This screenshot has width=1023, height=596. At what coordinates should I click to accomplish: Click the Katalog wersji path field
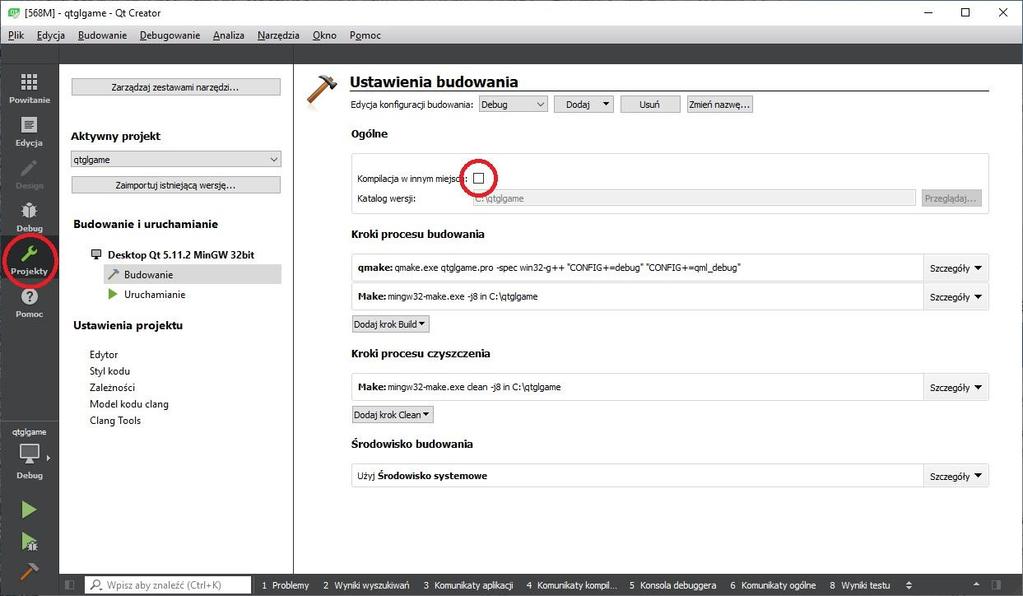(x=694, y=198)
